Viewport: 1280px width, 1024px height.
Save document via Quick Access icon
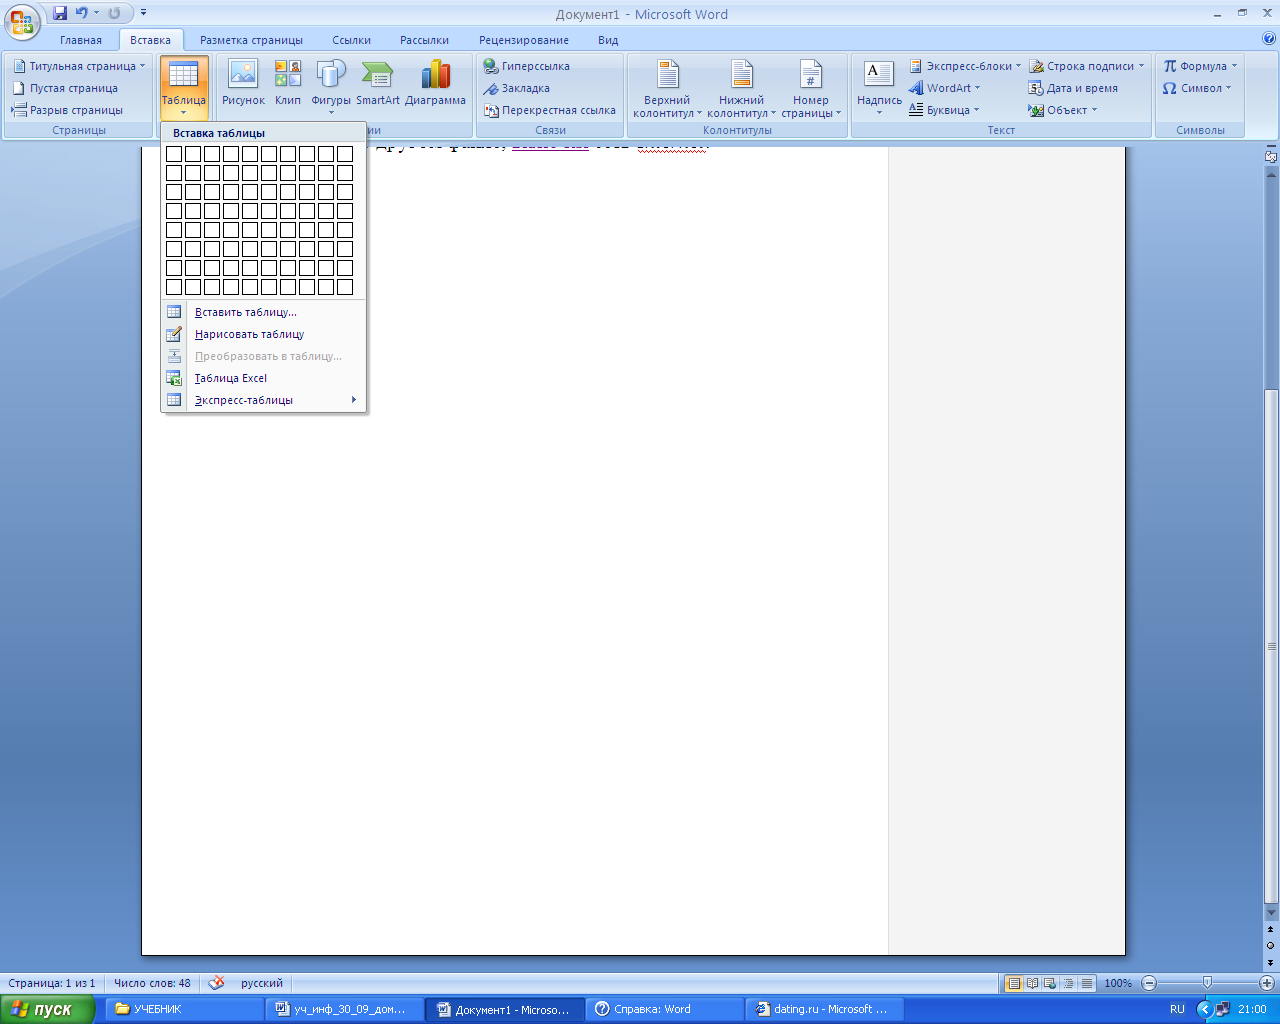coord(60,13)
